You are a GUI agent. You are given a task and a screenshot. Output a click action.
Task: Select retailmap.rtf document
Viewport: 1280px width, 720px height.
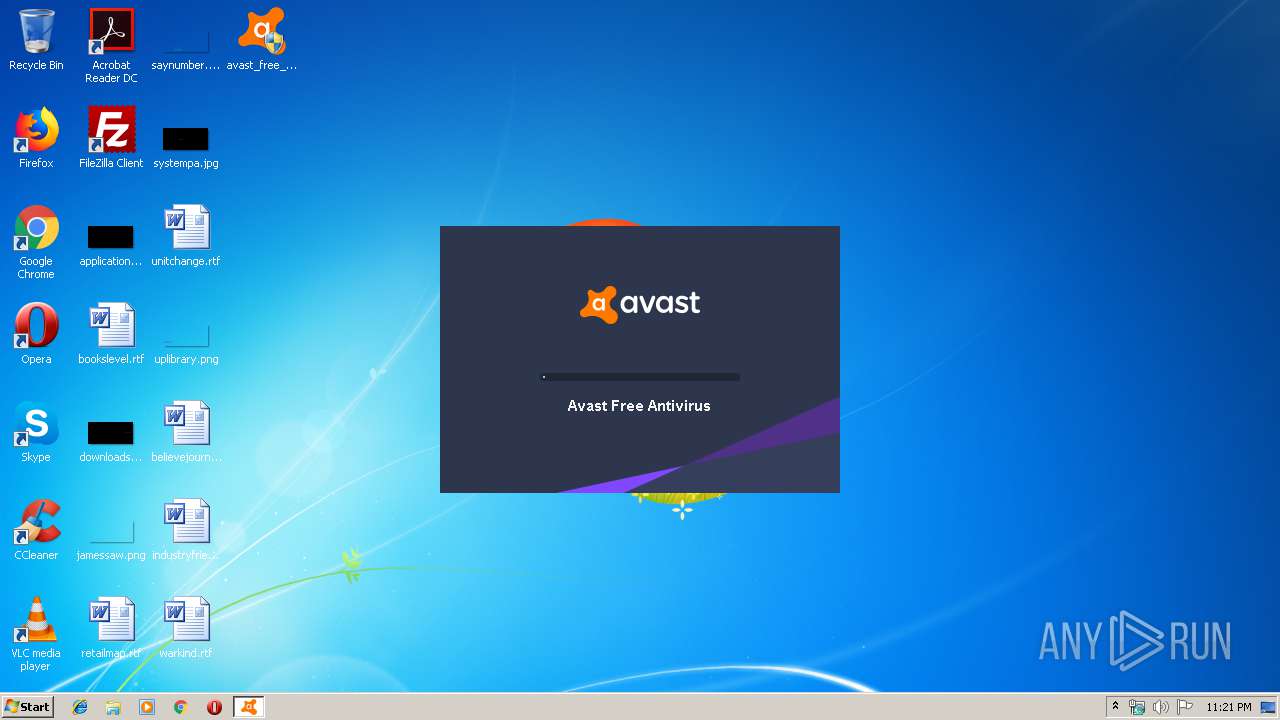[111, 628]
